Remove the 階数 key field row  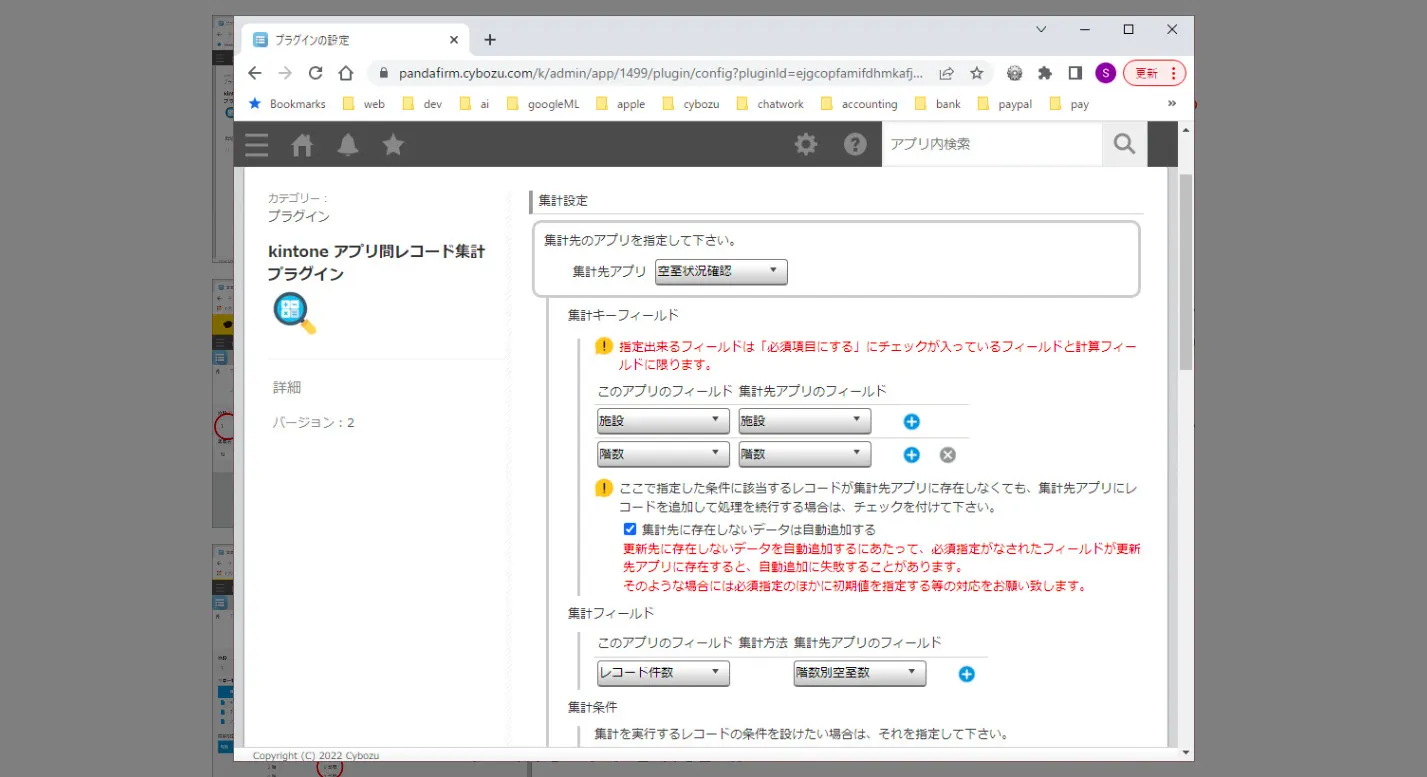click(948, 455)
